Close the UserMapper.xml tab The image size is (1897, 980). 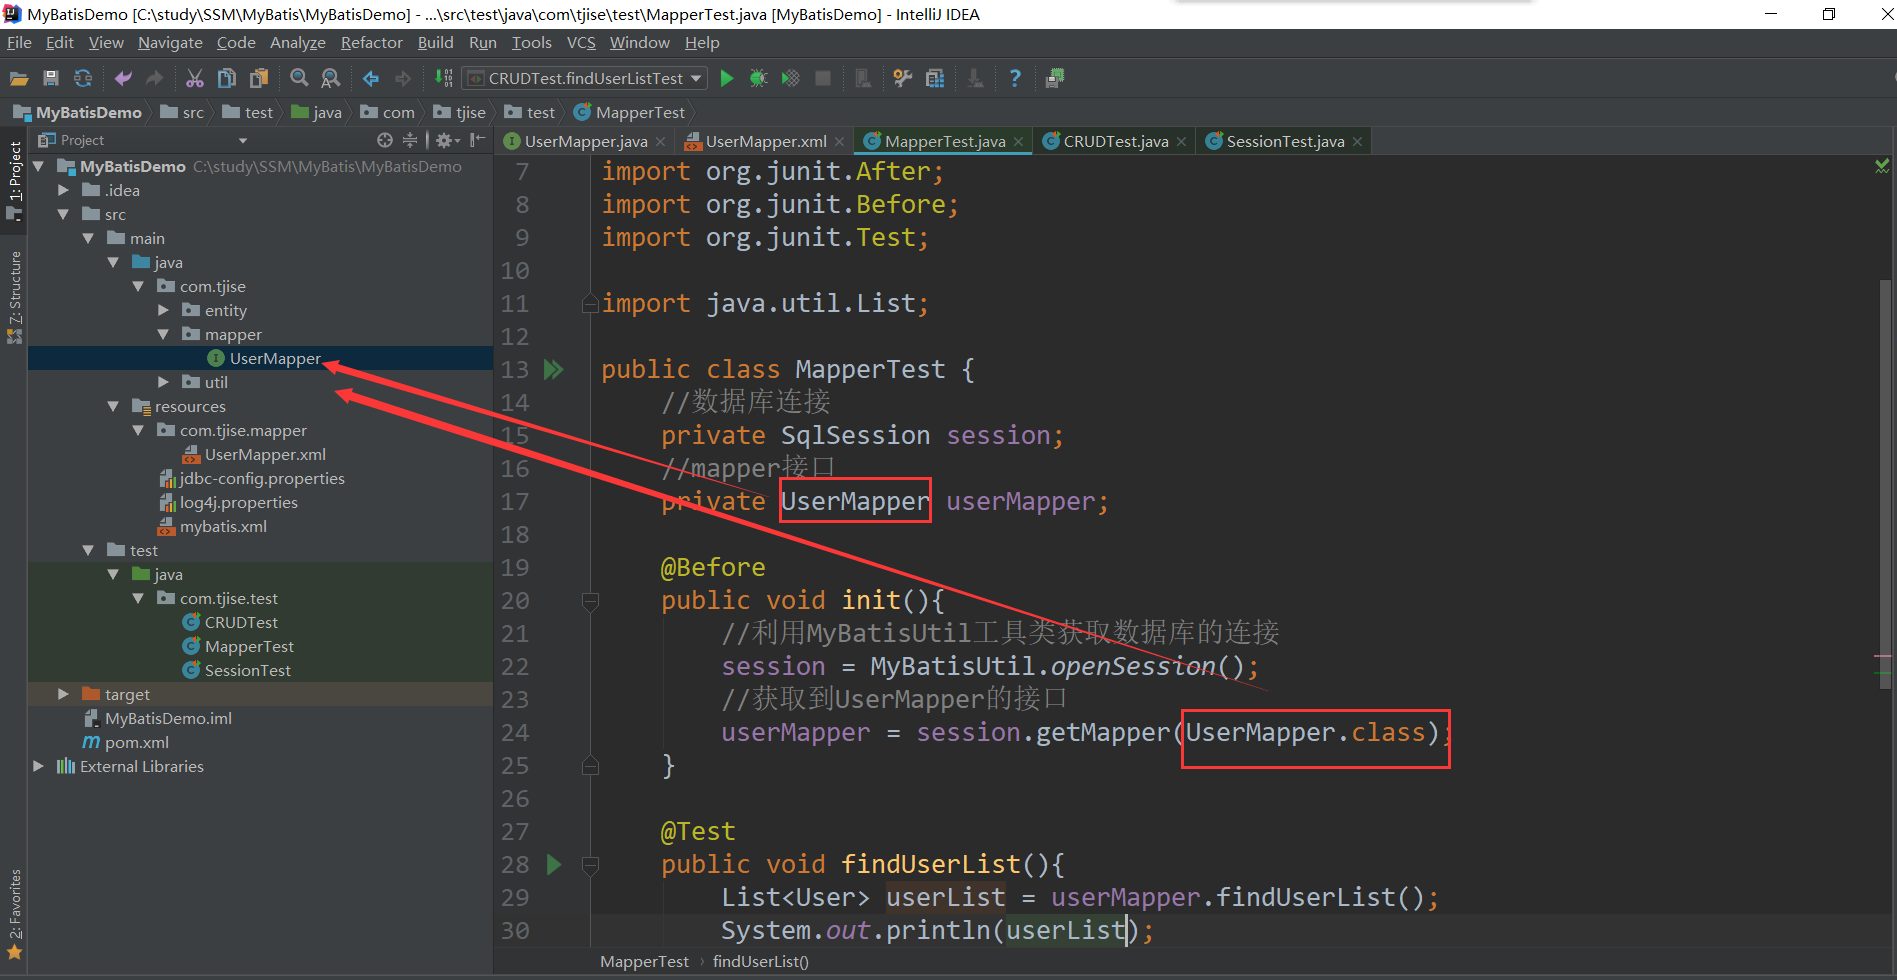click(x=839, y=142)
